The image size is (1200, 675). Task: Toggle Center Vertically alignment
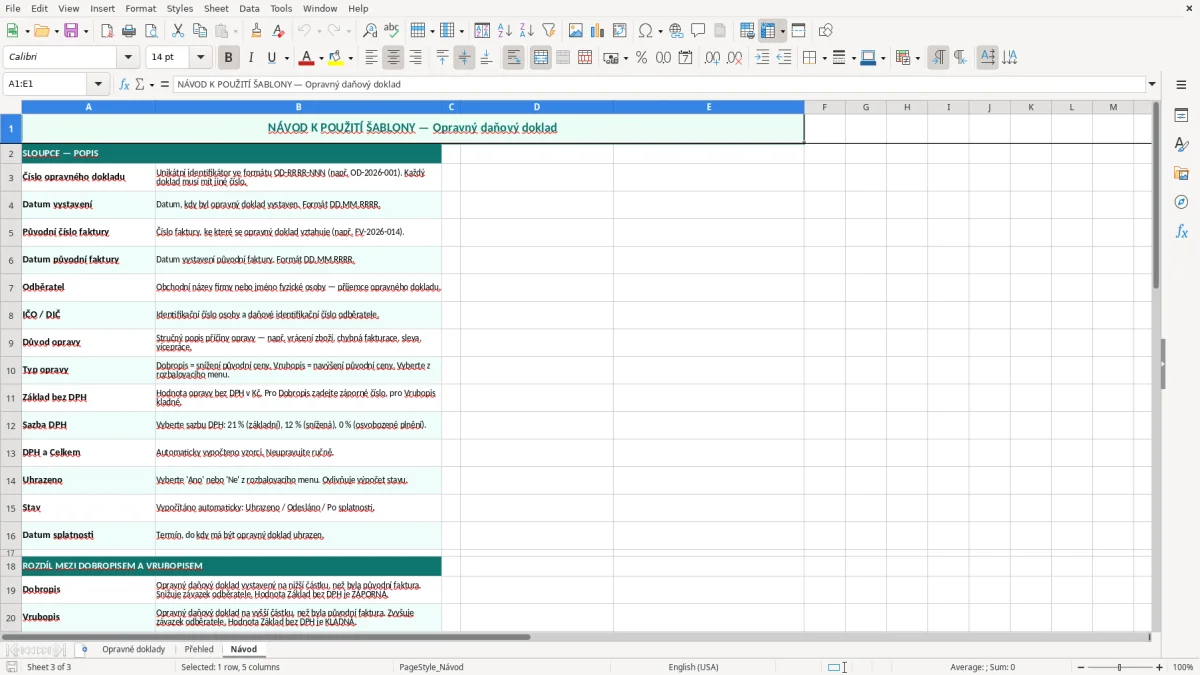click(x=464, y=58)
